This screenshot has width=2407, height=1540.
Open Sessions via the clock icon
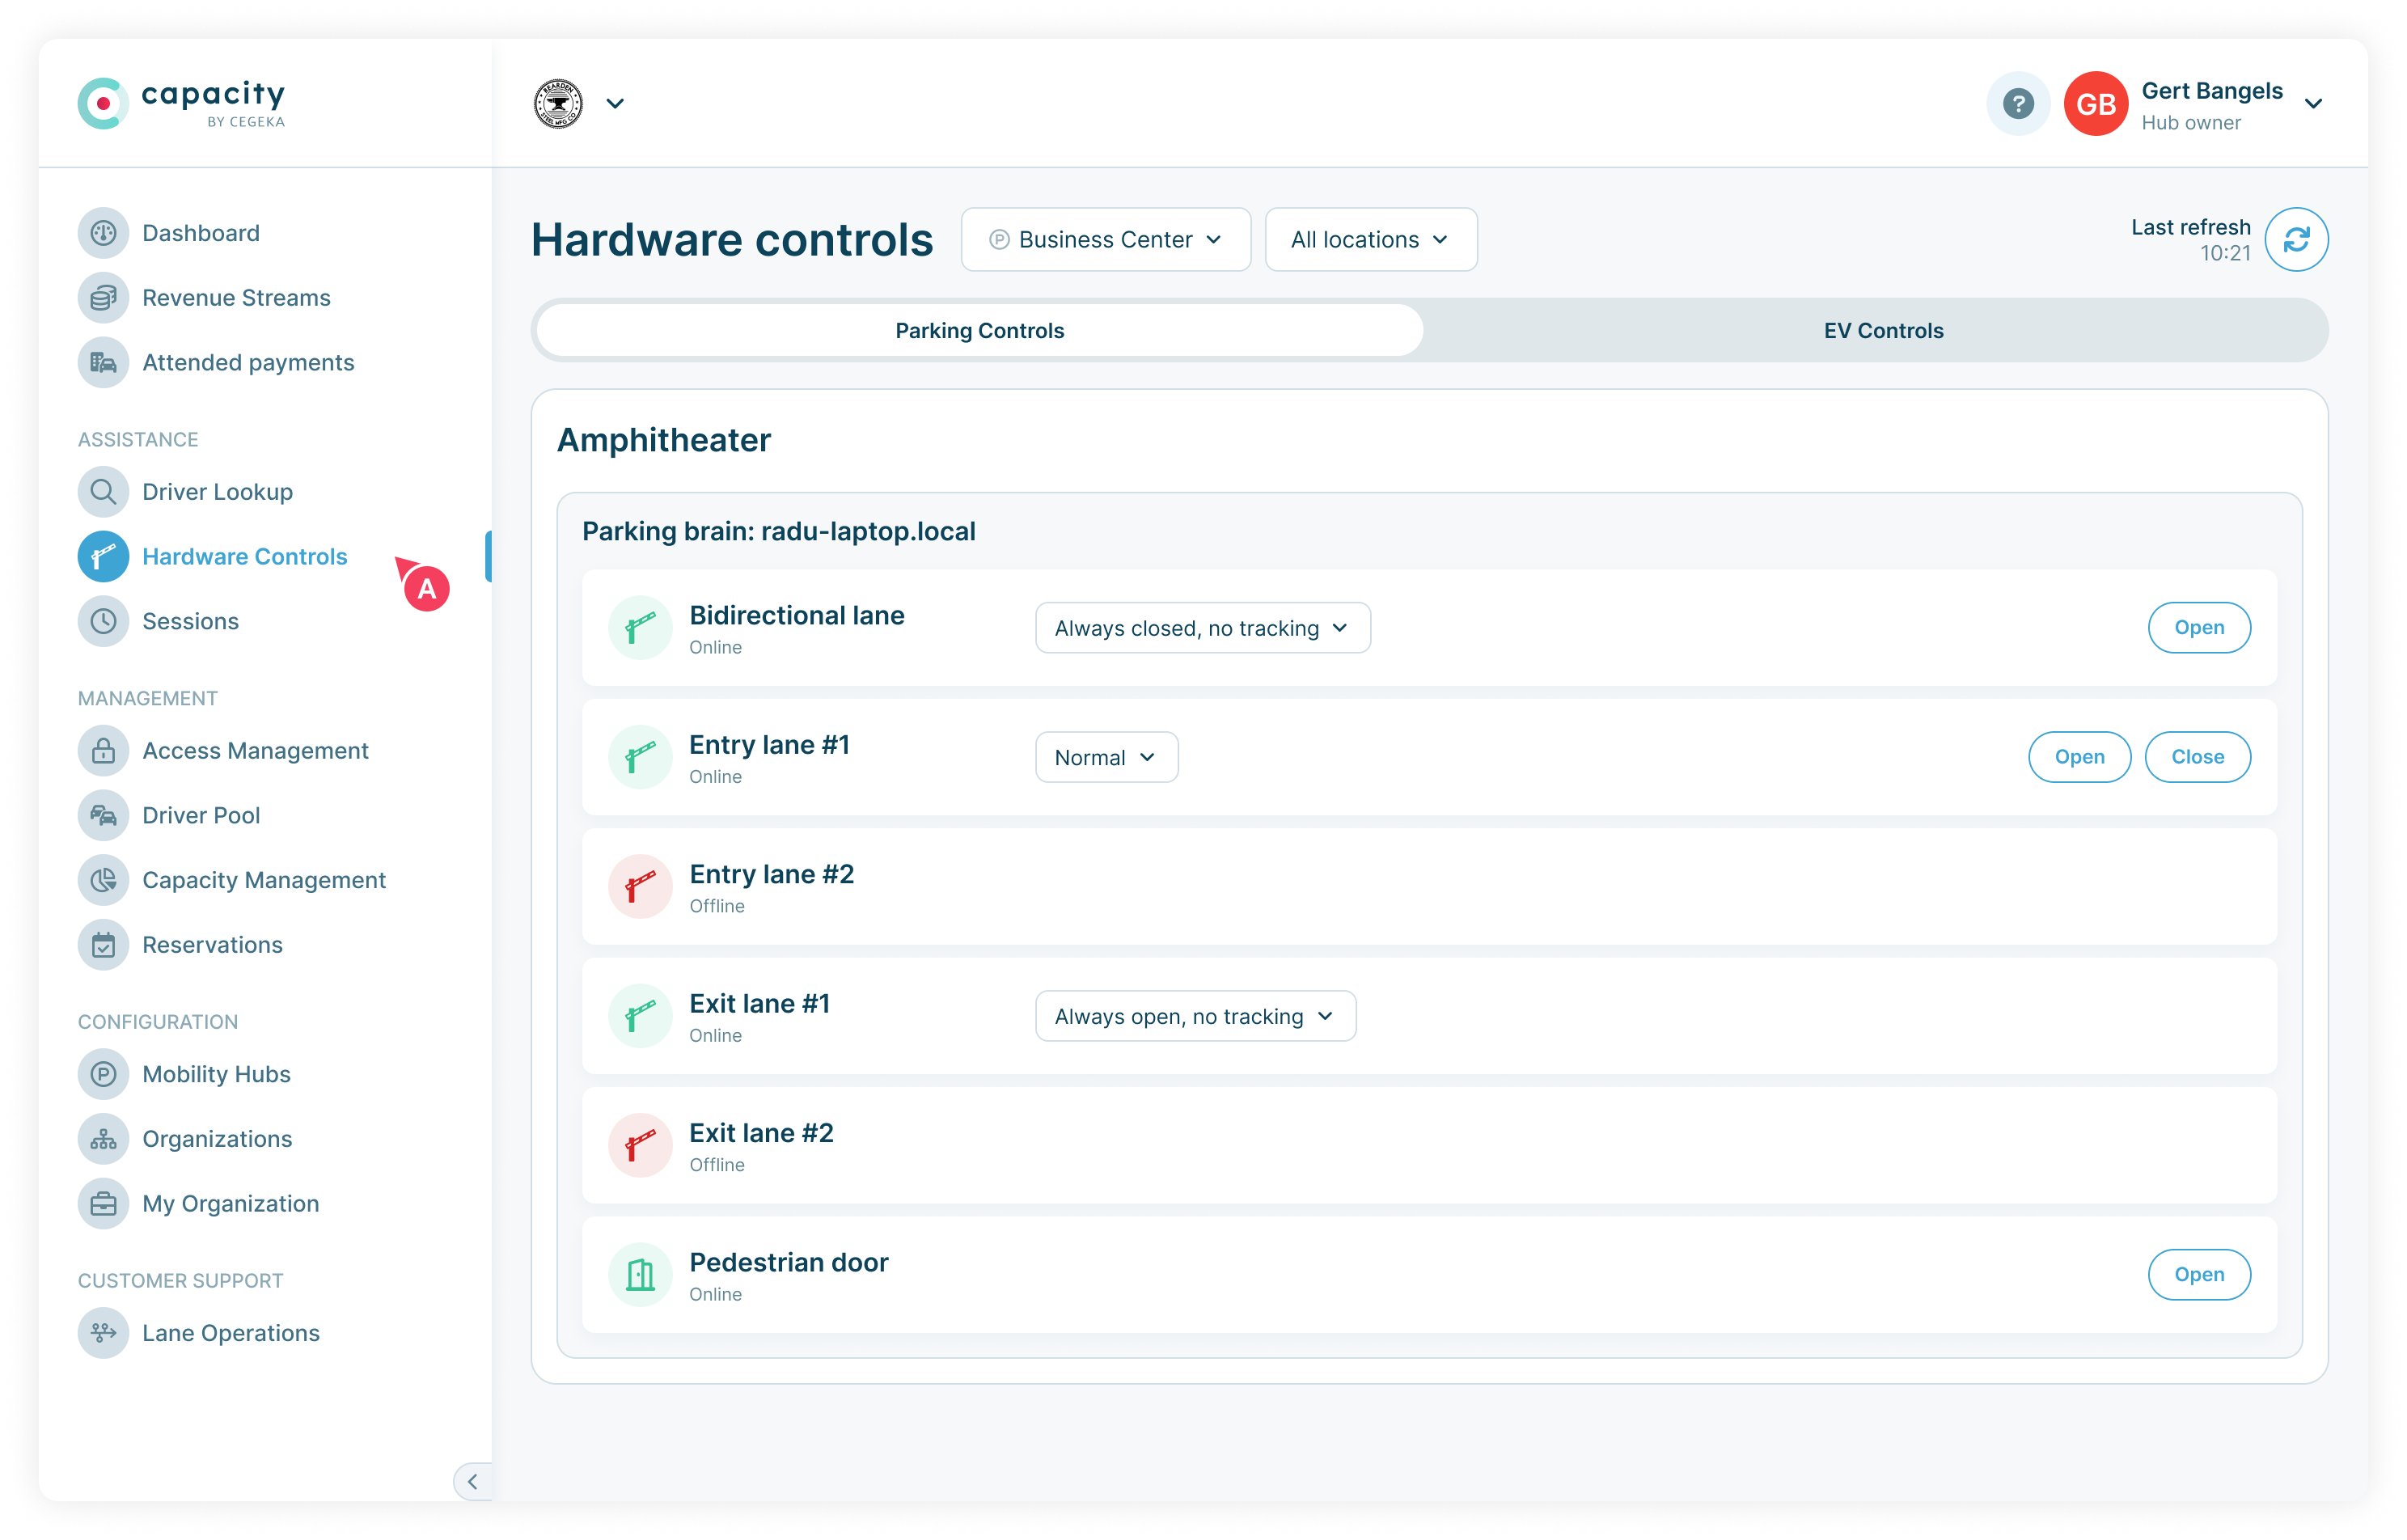103,621
